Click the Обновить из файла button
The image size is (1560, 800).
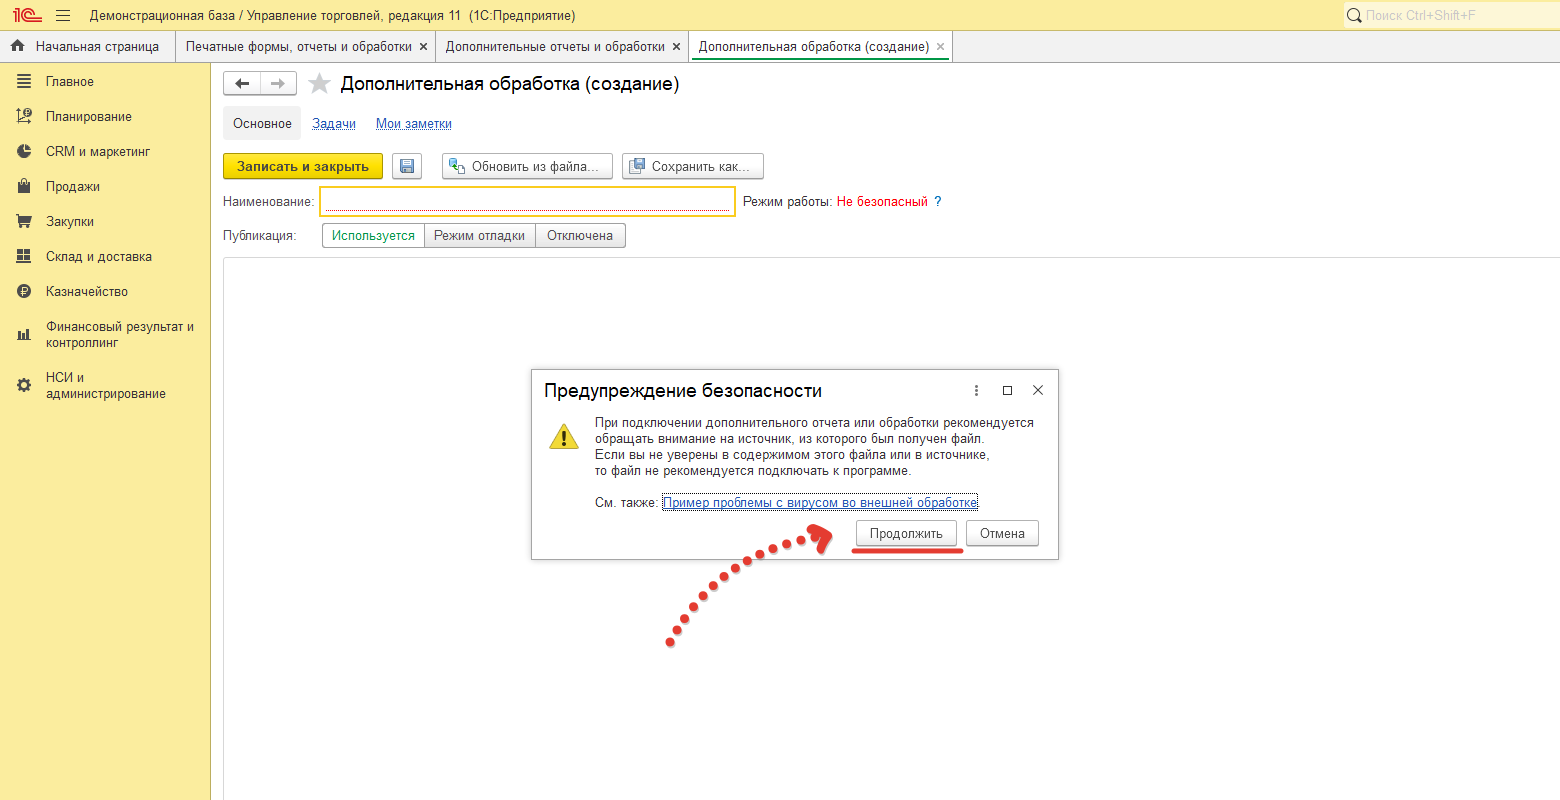[527, 166]
